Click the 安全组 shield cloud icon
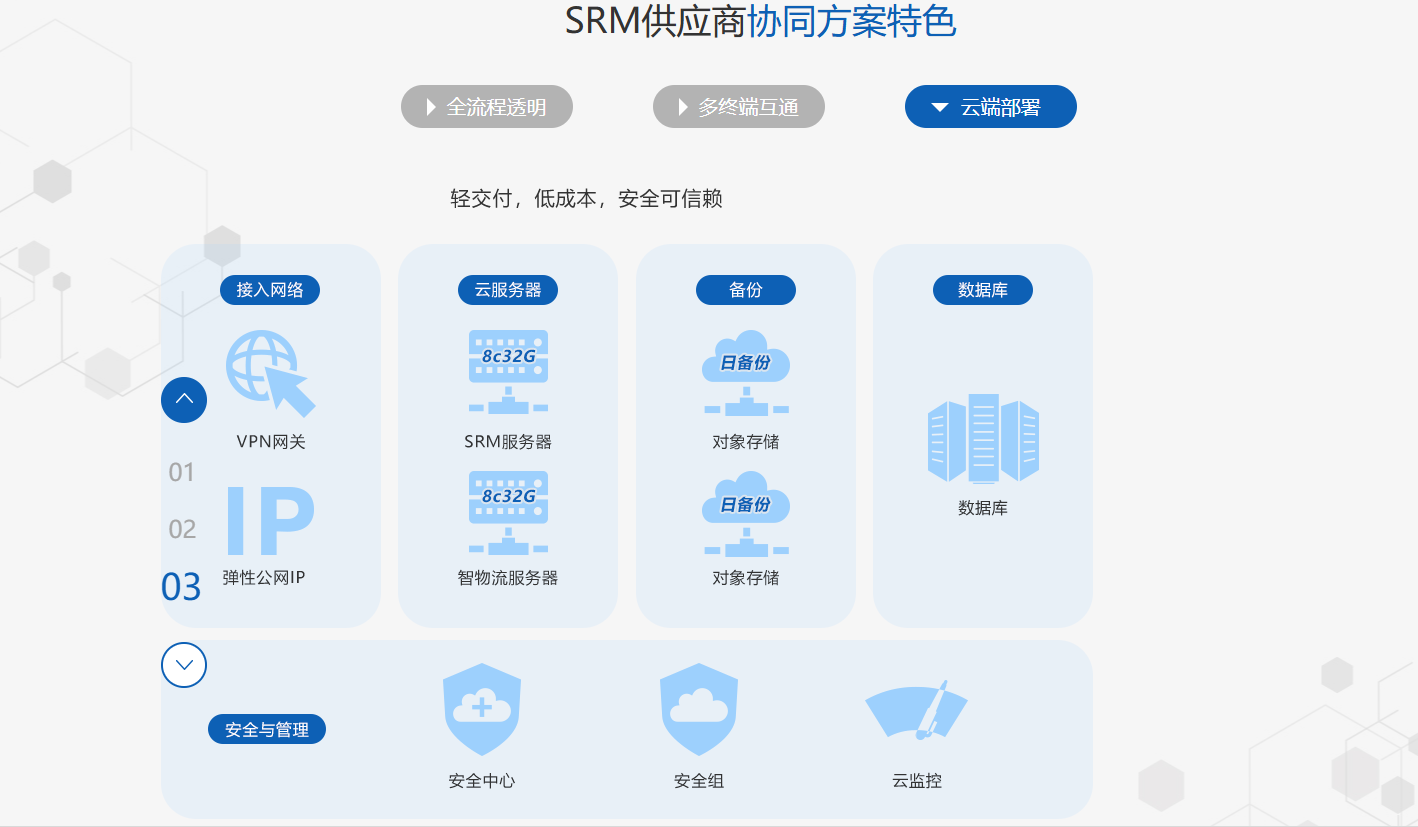1418x827 pixels. 699,709
